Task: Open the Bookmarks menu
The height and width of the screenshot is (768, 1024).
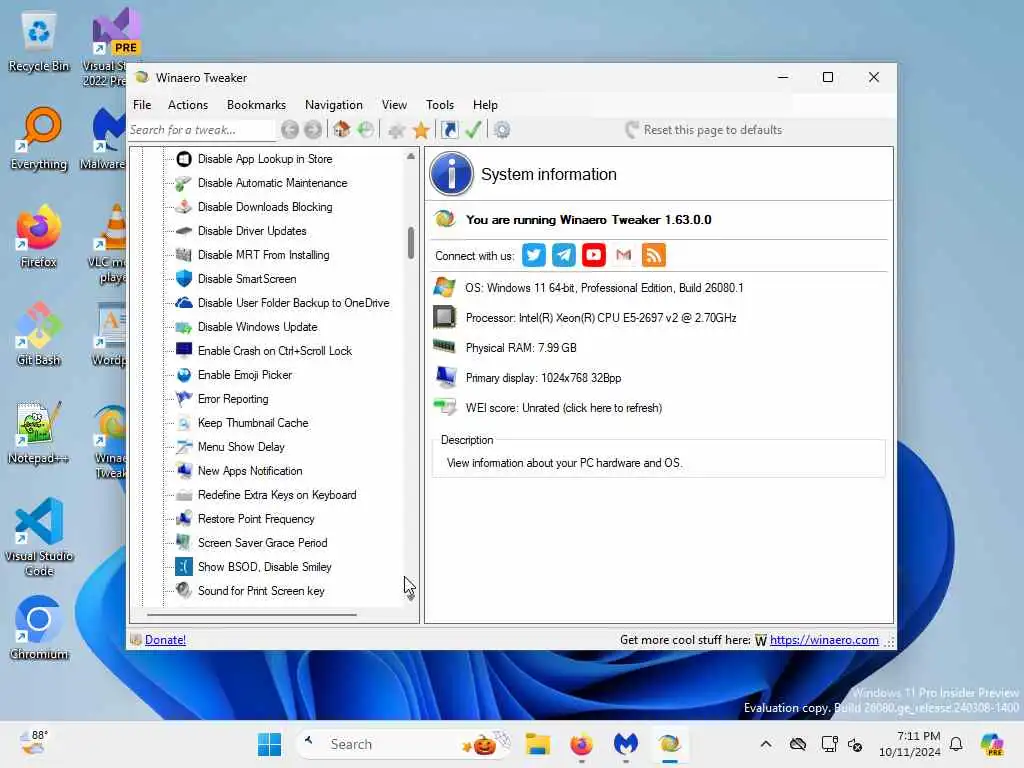Action: click(256, 104)
